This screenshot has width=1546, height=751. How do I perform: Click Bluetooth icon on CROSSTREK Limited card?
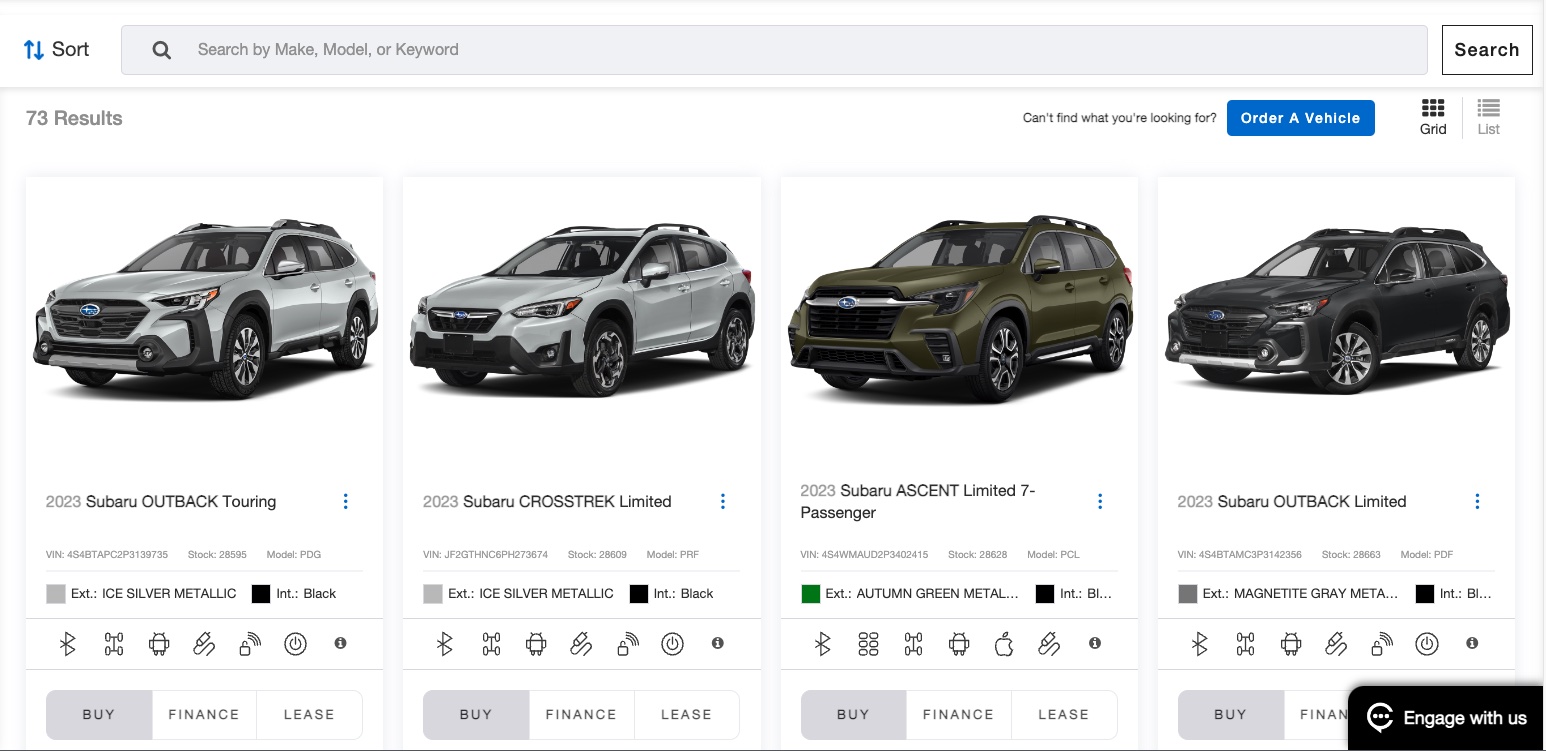(445, 644)
